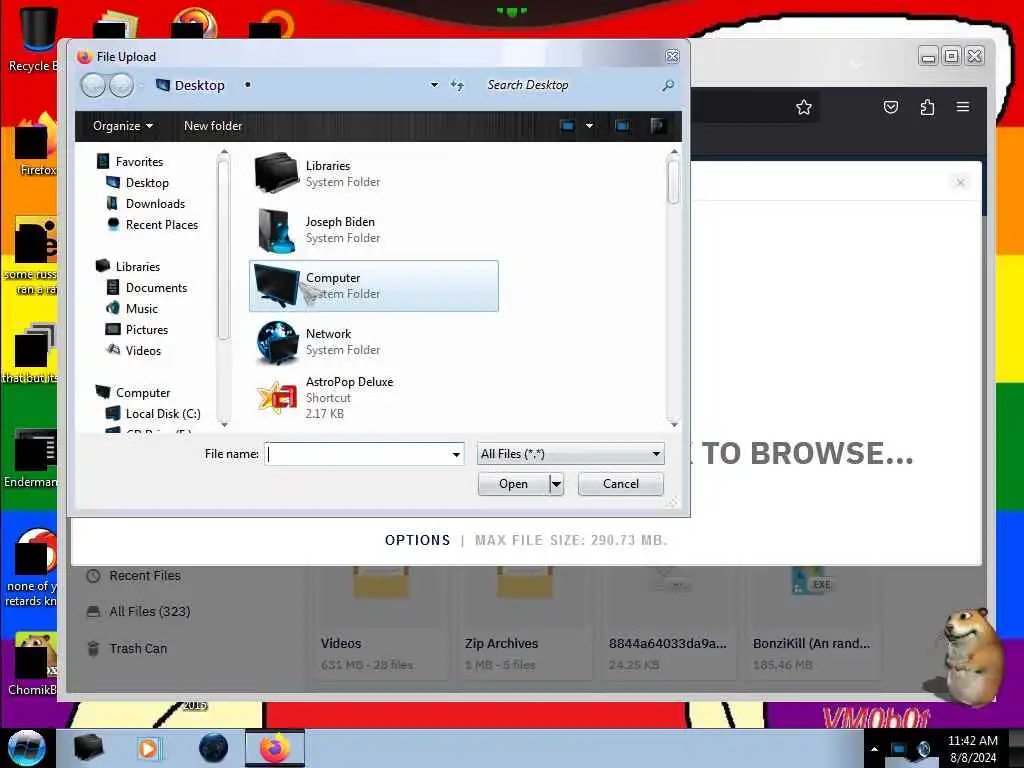The image size is (1024, 768).
Task: Select the AstroPop Deluxe shortcut
Action: [374, 397]
